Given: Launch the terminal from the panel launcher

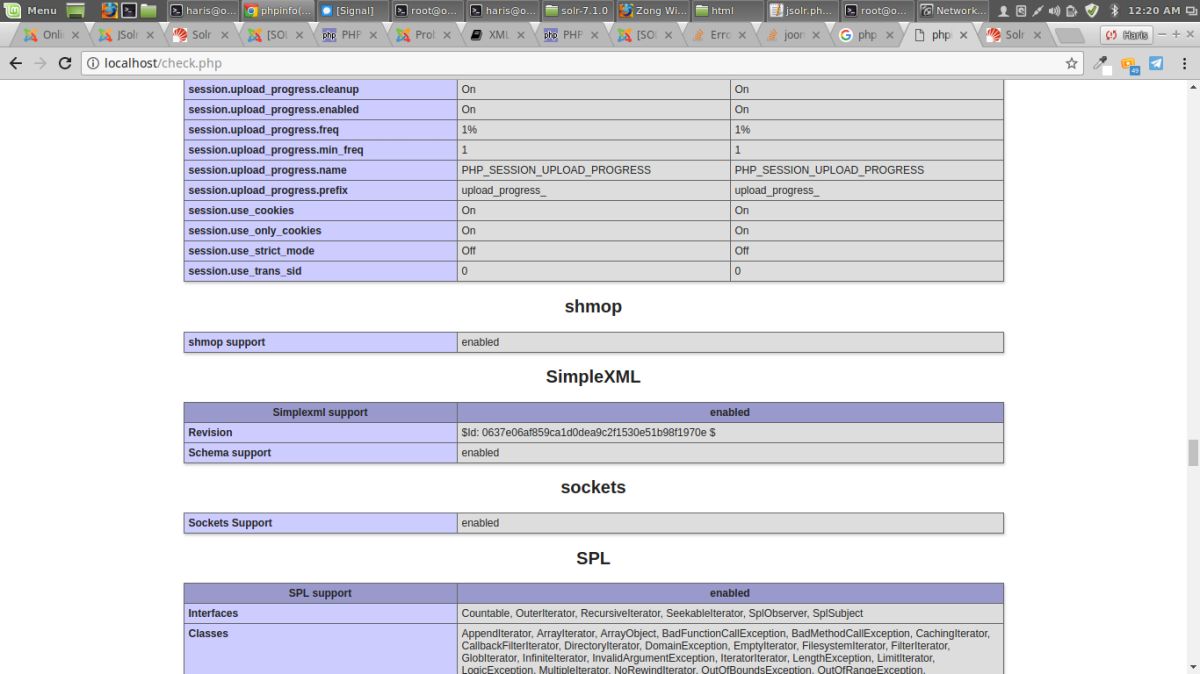Looking at the screenshot, I should [x=128, y=10].
